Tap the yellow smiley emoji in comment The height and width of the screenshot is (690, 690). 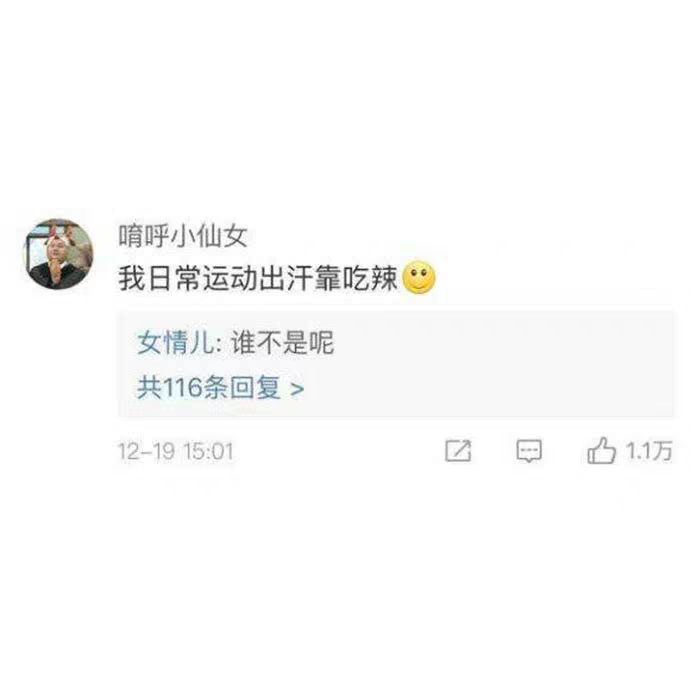coord(419,278)
